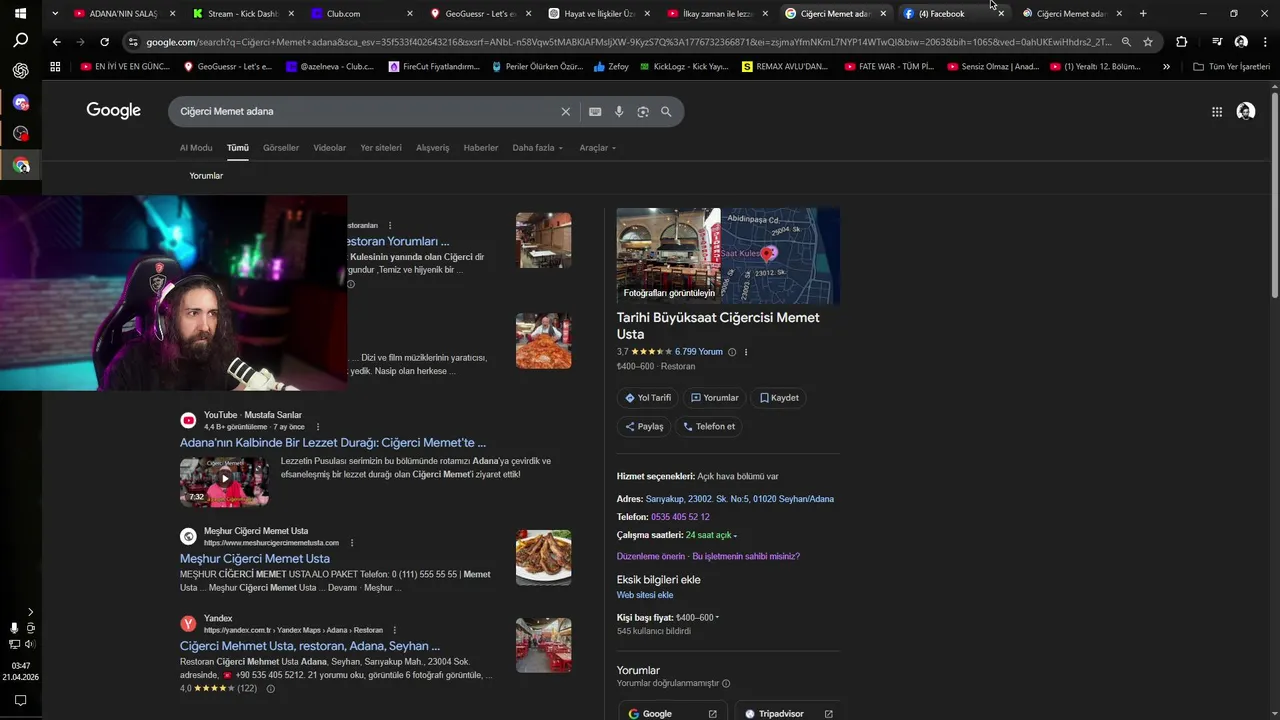
Task: Open the Chrome extensions puzzle icon
Action: 1181,42
